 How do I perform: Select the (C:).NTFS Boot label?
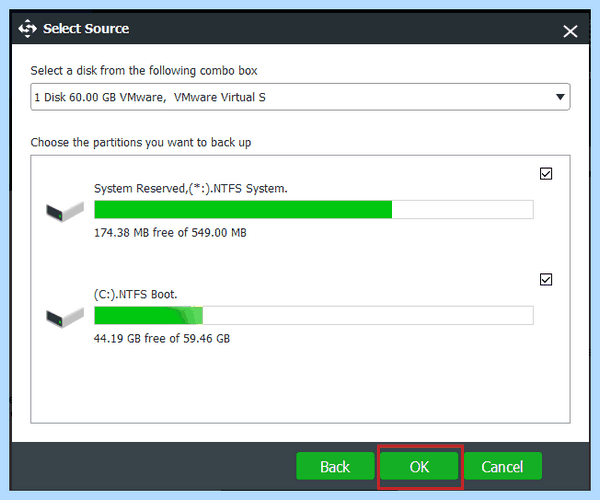(x=135, y=295)
